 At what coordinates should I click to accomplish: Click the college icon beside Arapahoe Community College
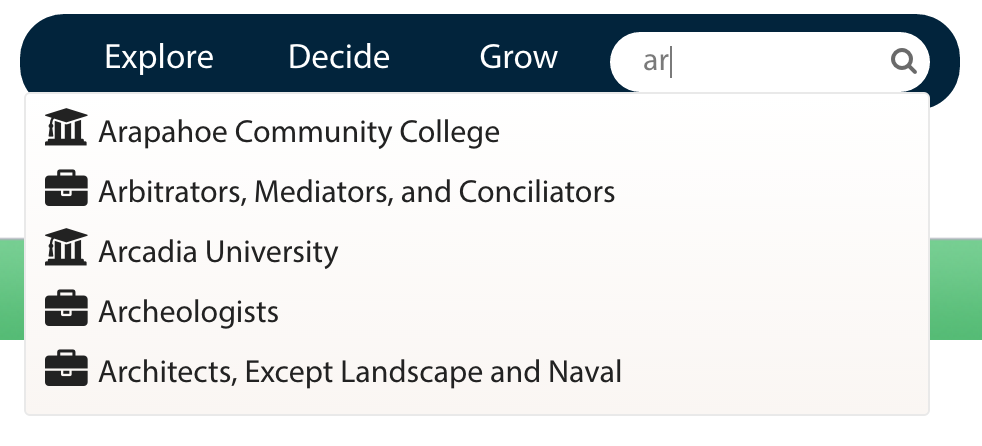[66, 127]
